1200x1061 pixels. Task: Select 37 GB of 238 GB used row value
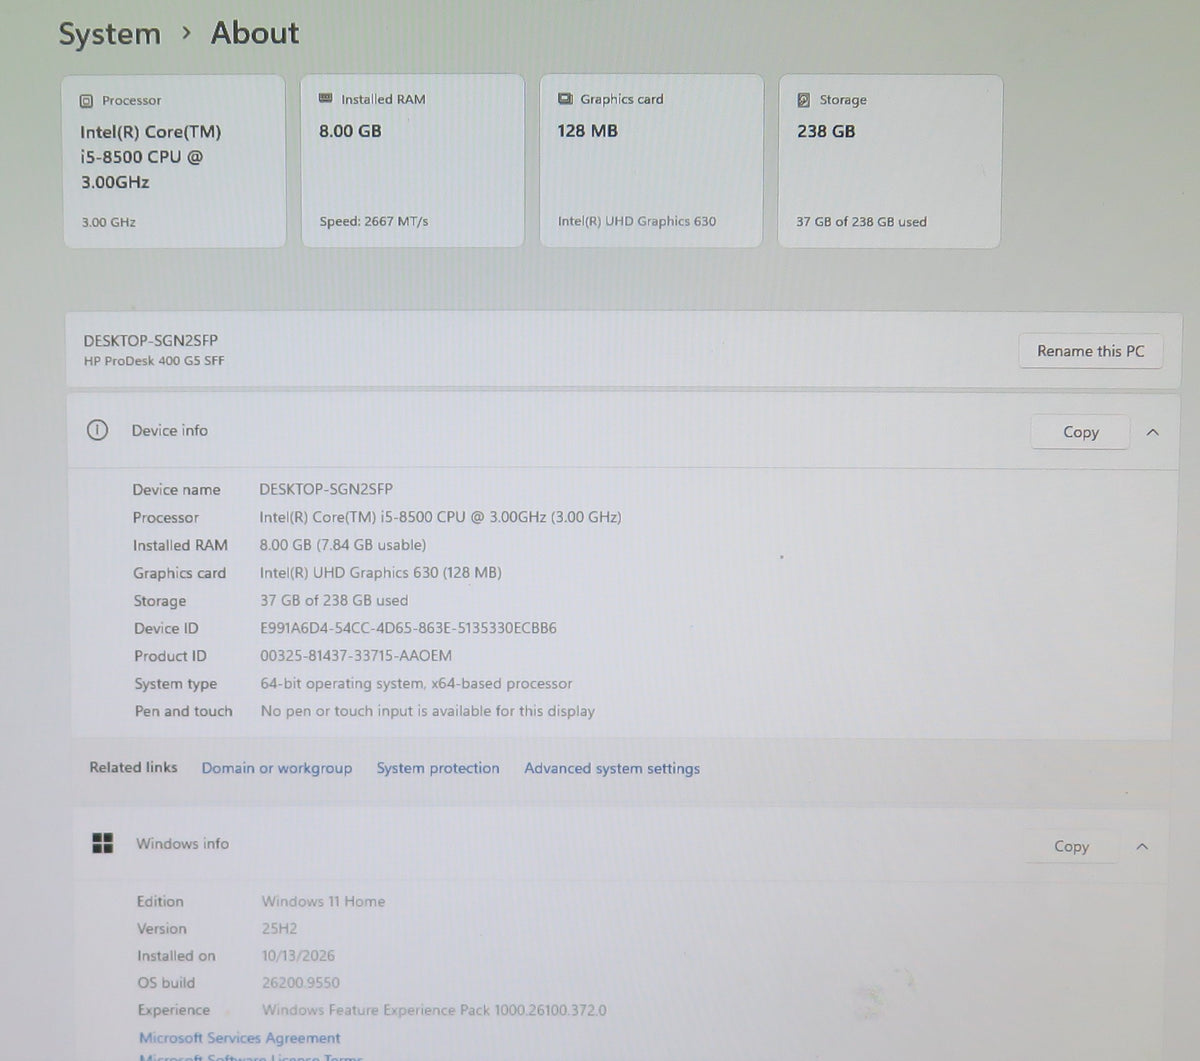pos(334,600)
